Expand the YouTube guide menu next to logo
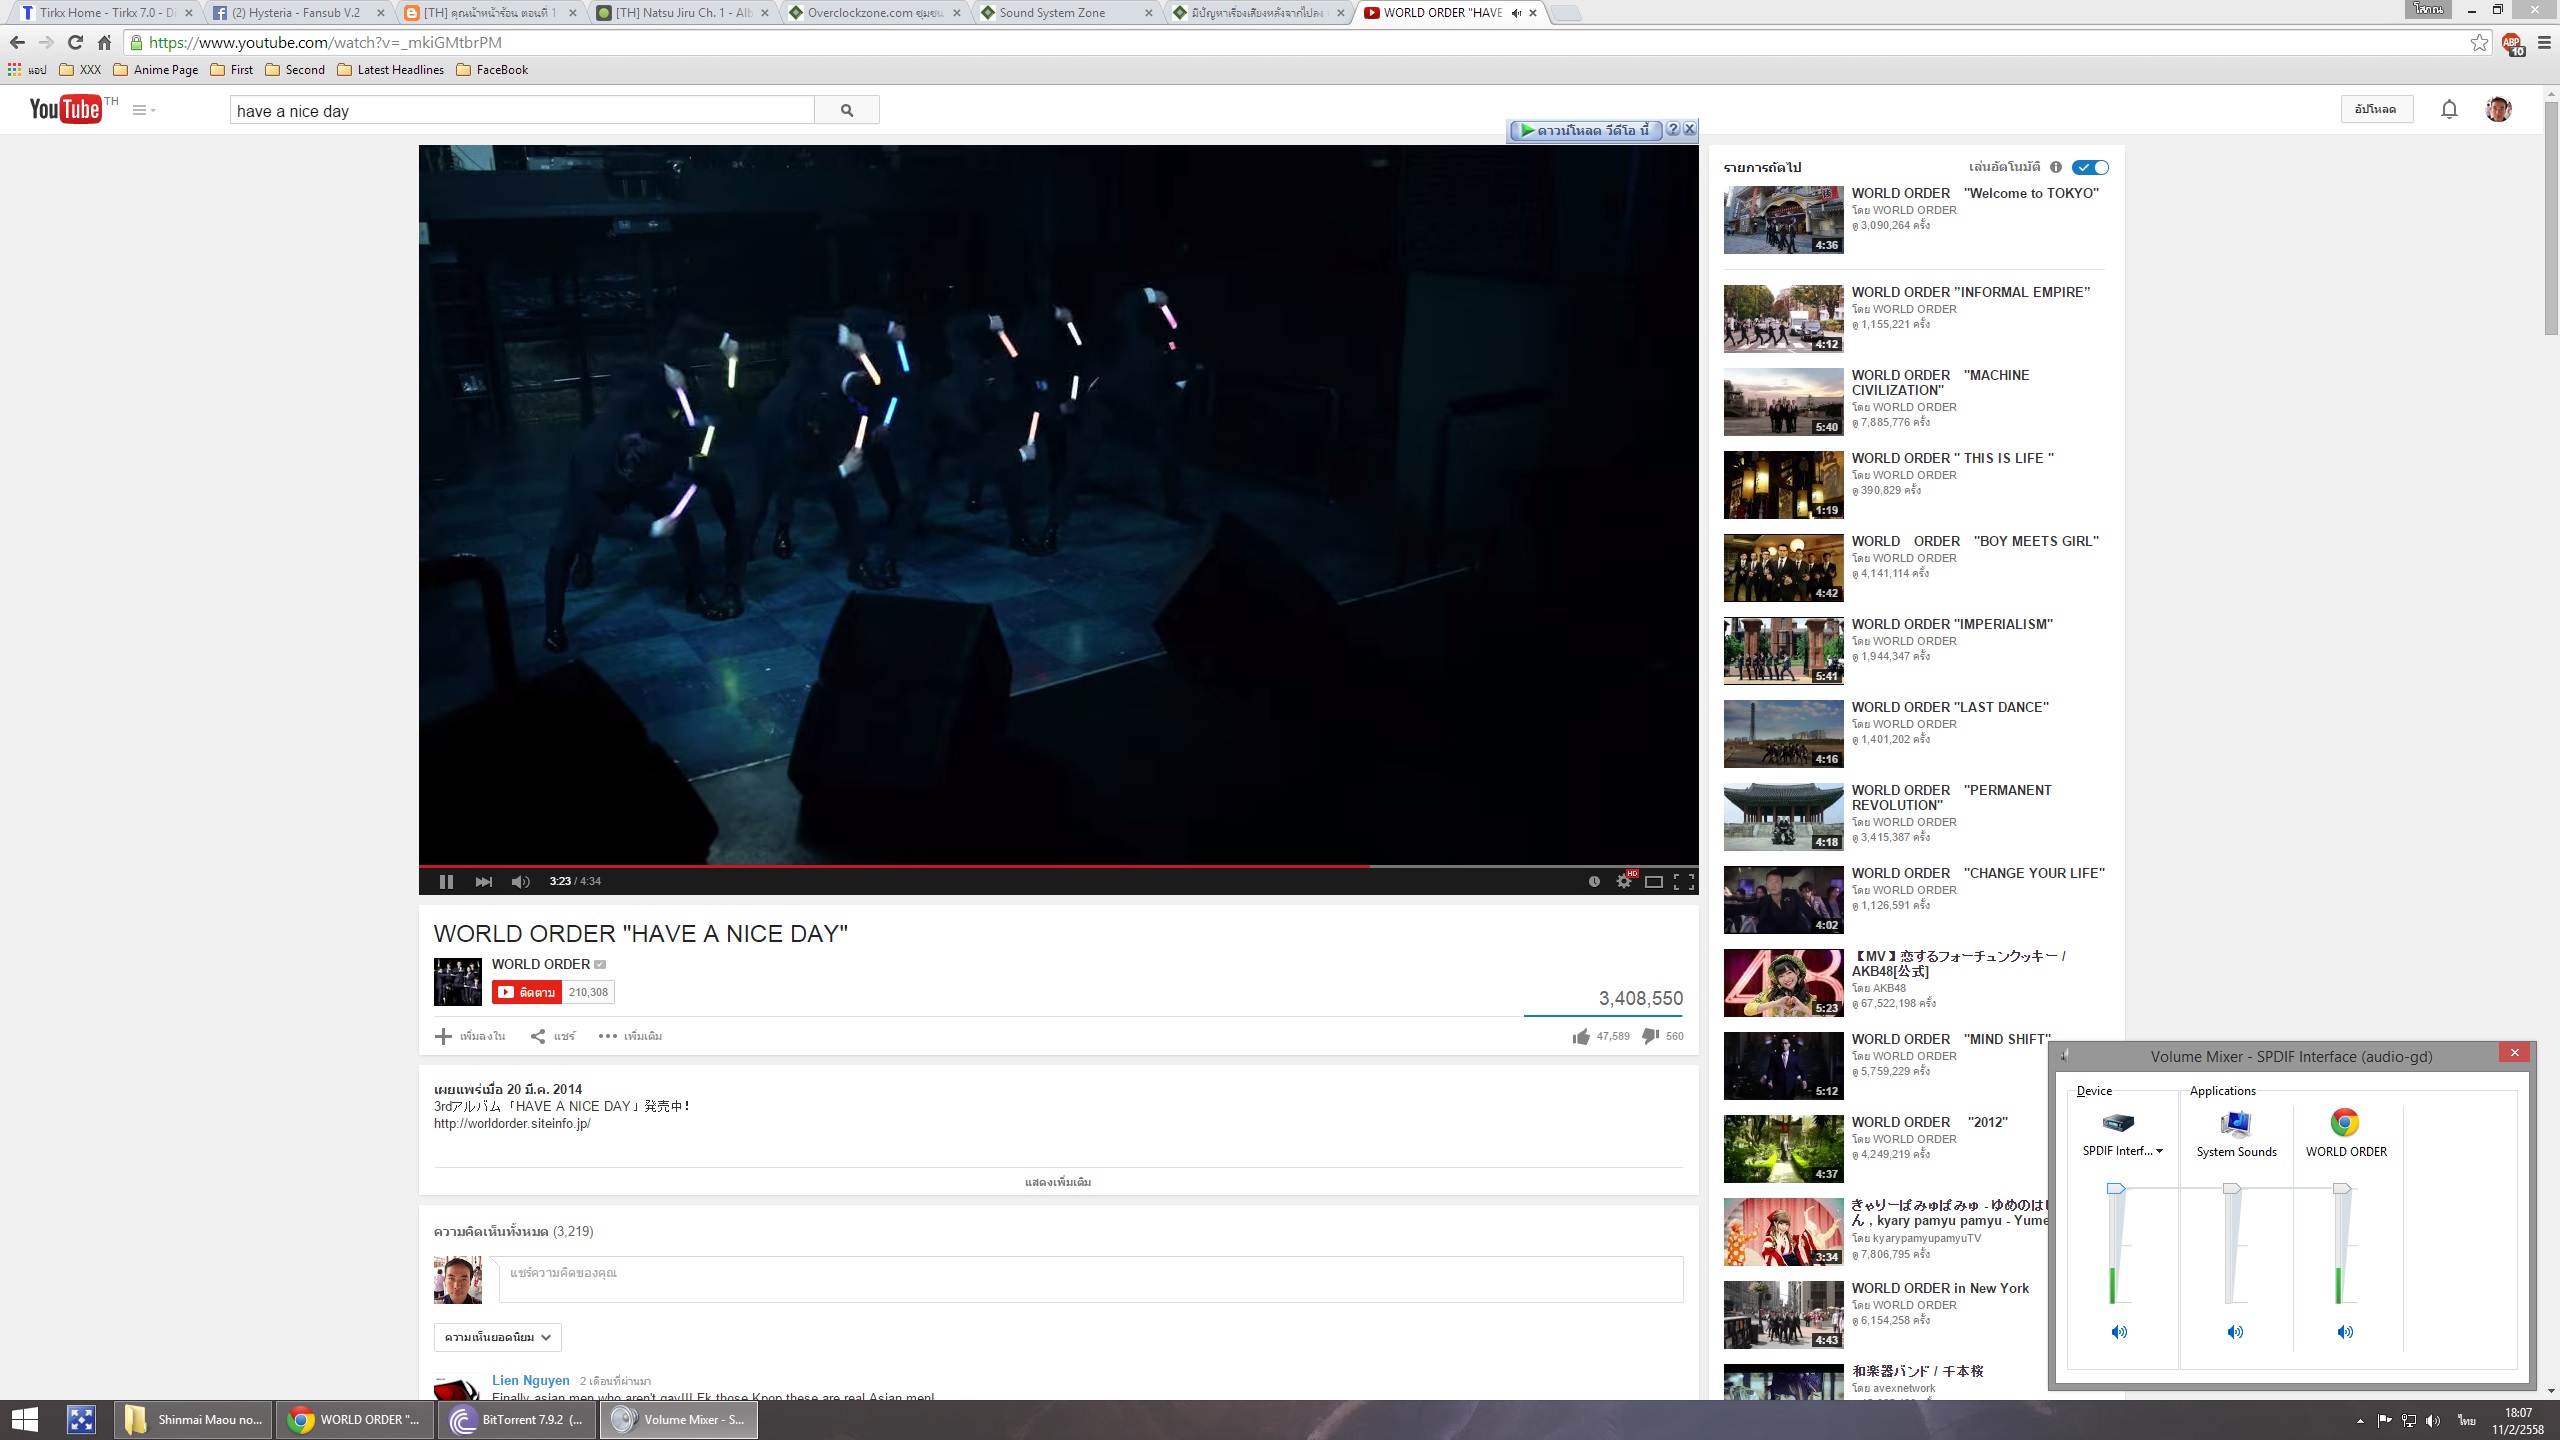 click(143, 110)
